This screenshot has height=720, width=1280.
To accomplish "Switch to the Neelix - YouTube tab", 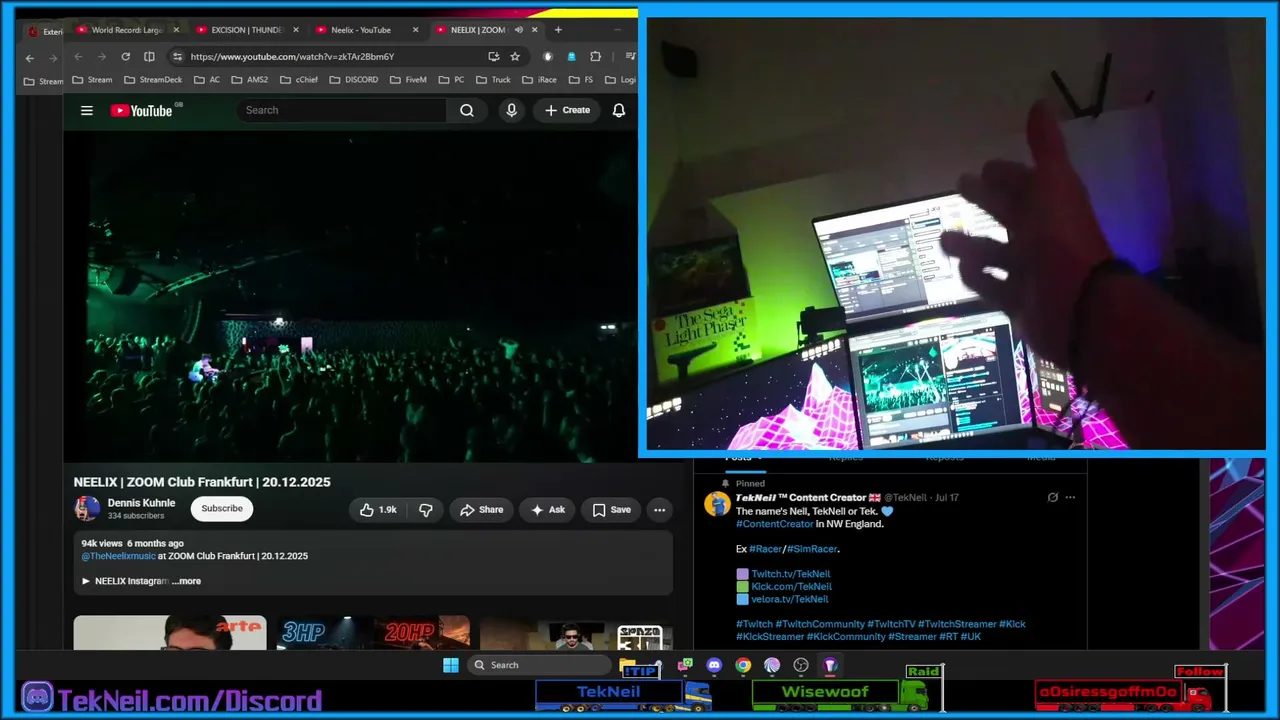I will coord(367,30).
